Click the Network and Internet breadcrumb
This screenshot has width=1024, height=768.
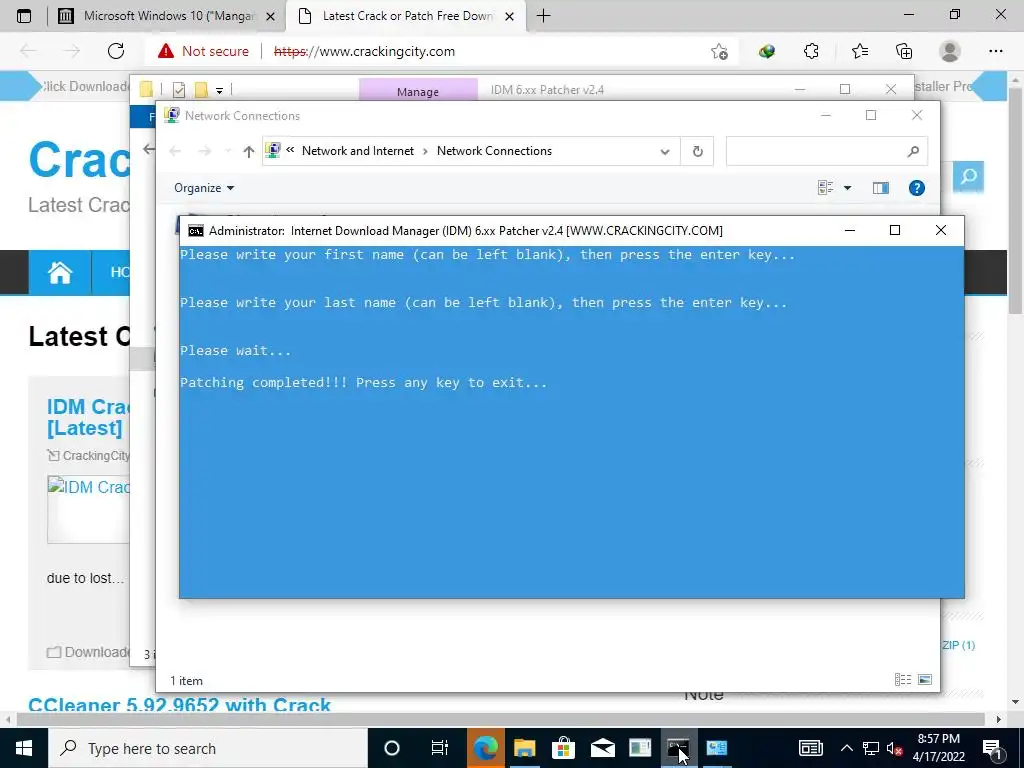358,151
